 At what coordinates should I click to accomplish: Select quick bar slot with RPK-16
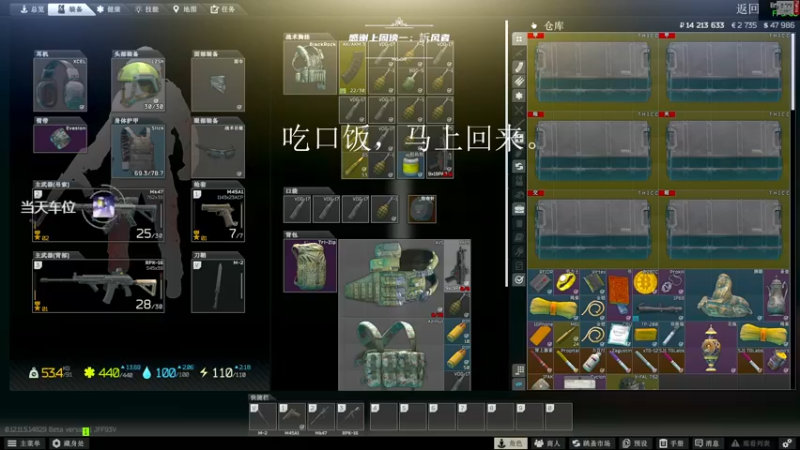coord(351,416)
